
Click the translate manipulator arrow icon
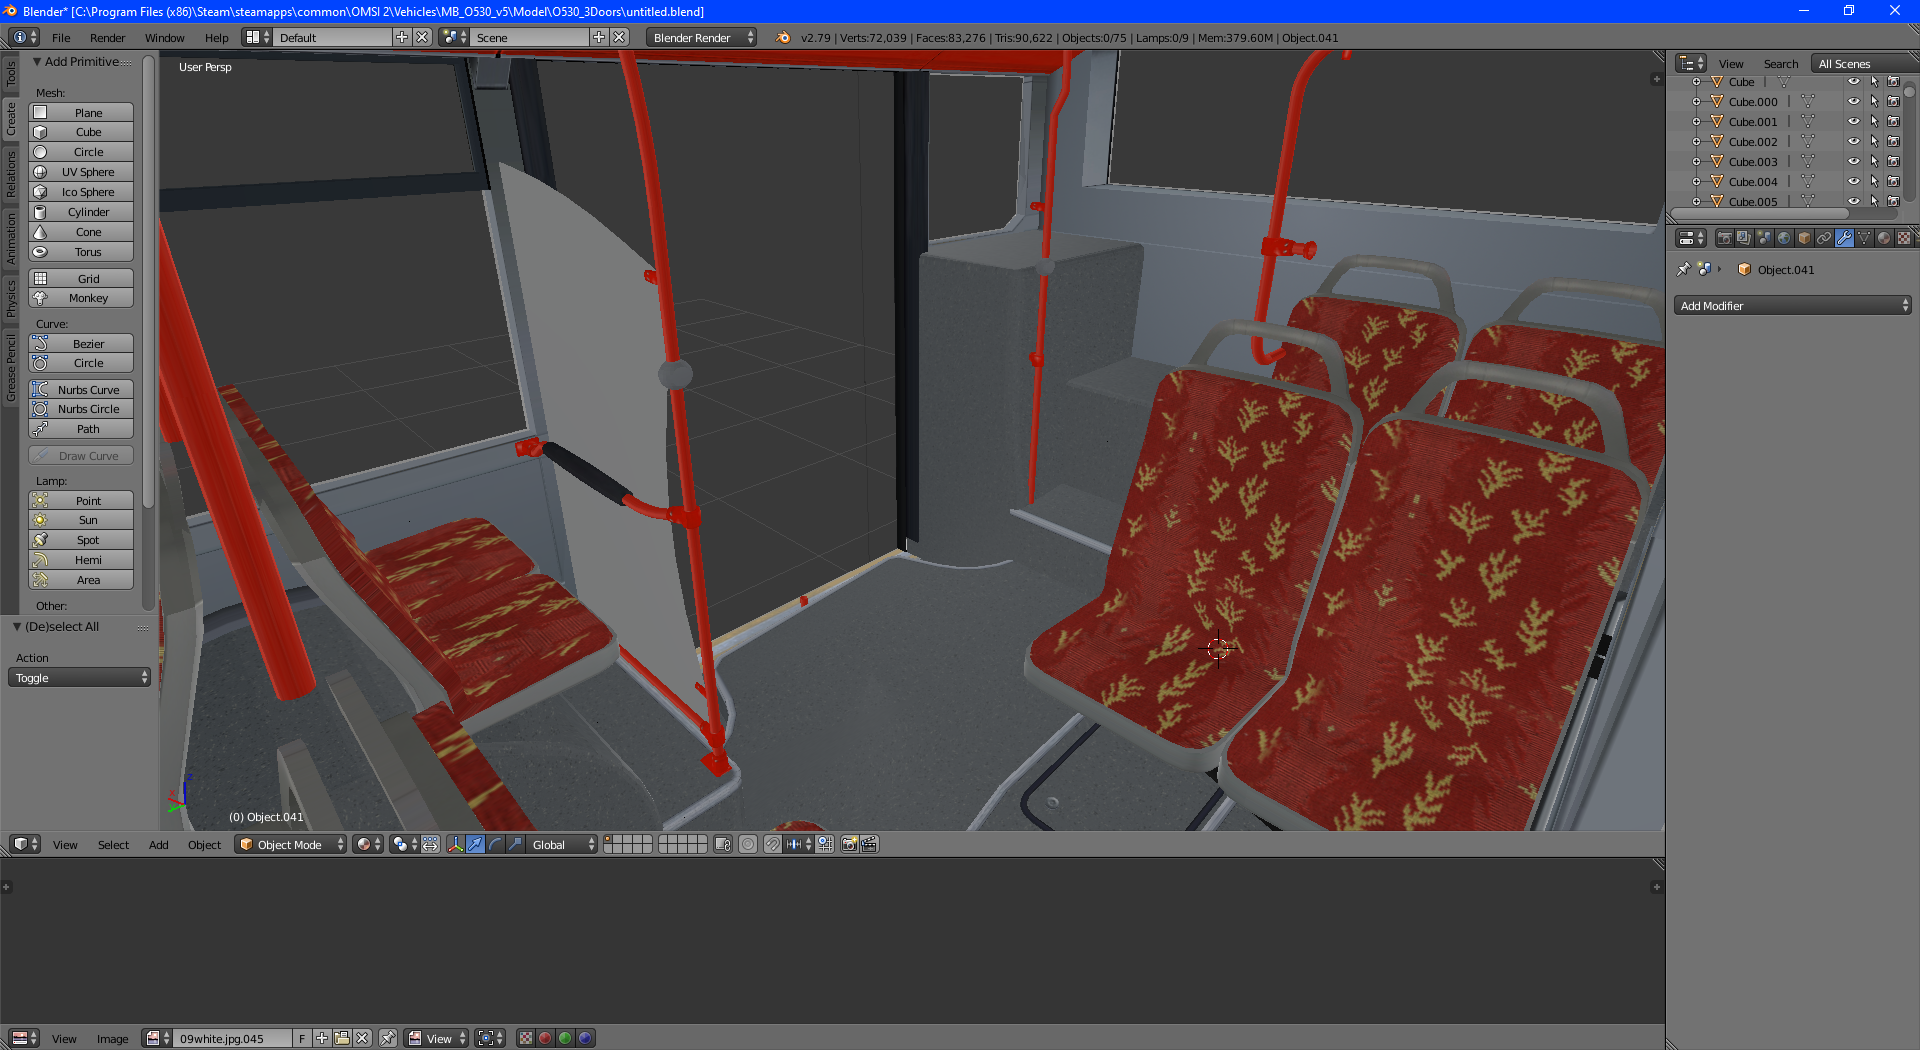pyautogui.click(x=475, y=845)
